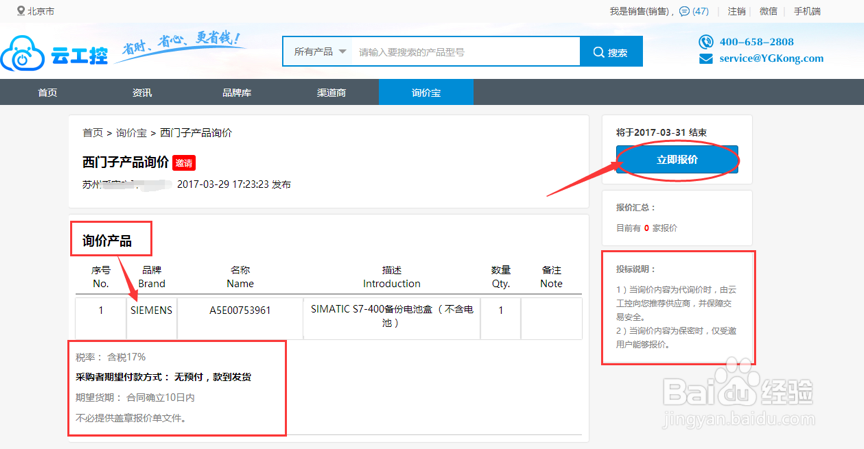864x449 pixels.
Task: Click the 报价汇总 heading
Action: [x=636, y=208]
